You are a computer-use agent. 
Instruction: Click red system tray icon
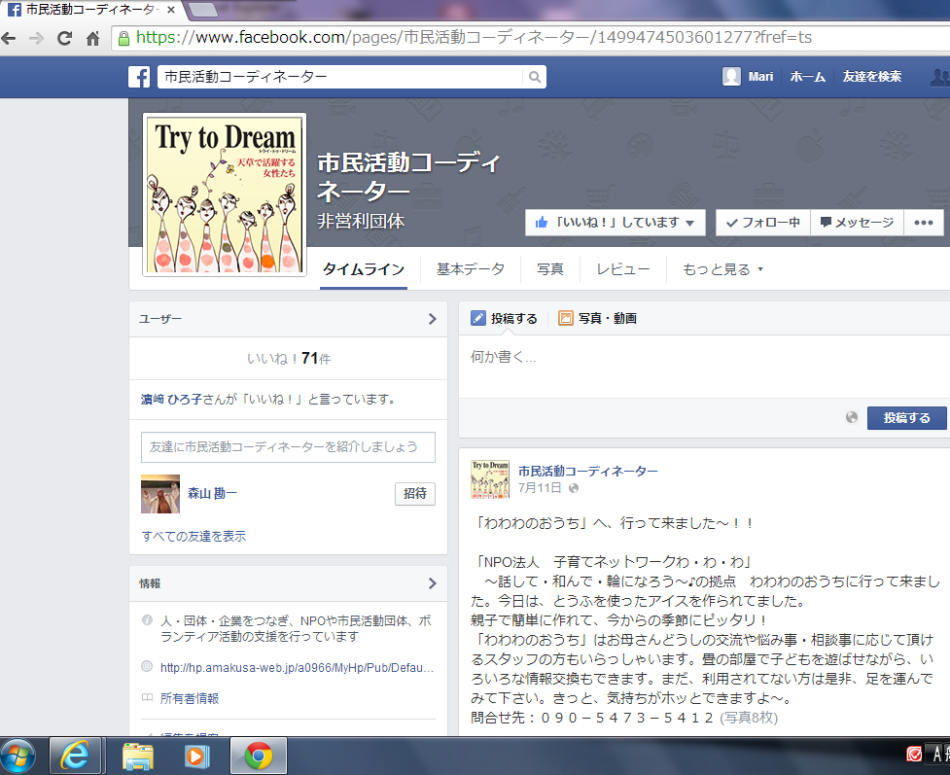click(914, 754)
